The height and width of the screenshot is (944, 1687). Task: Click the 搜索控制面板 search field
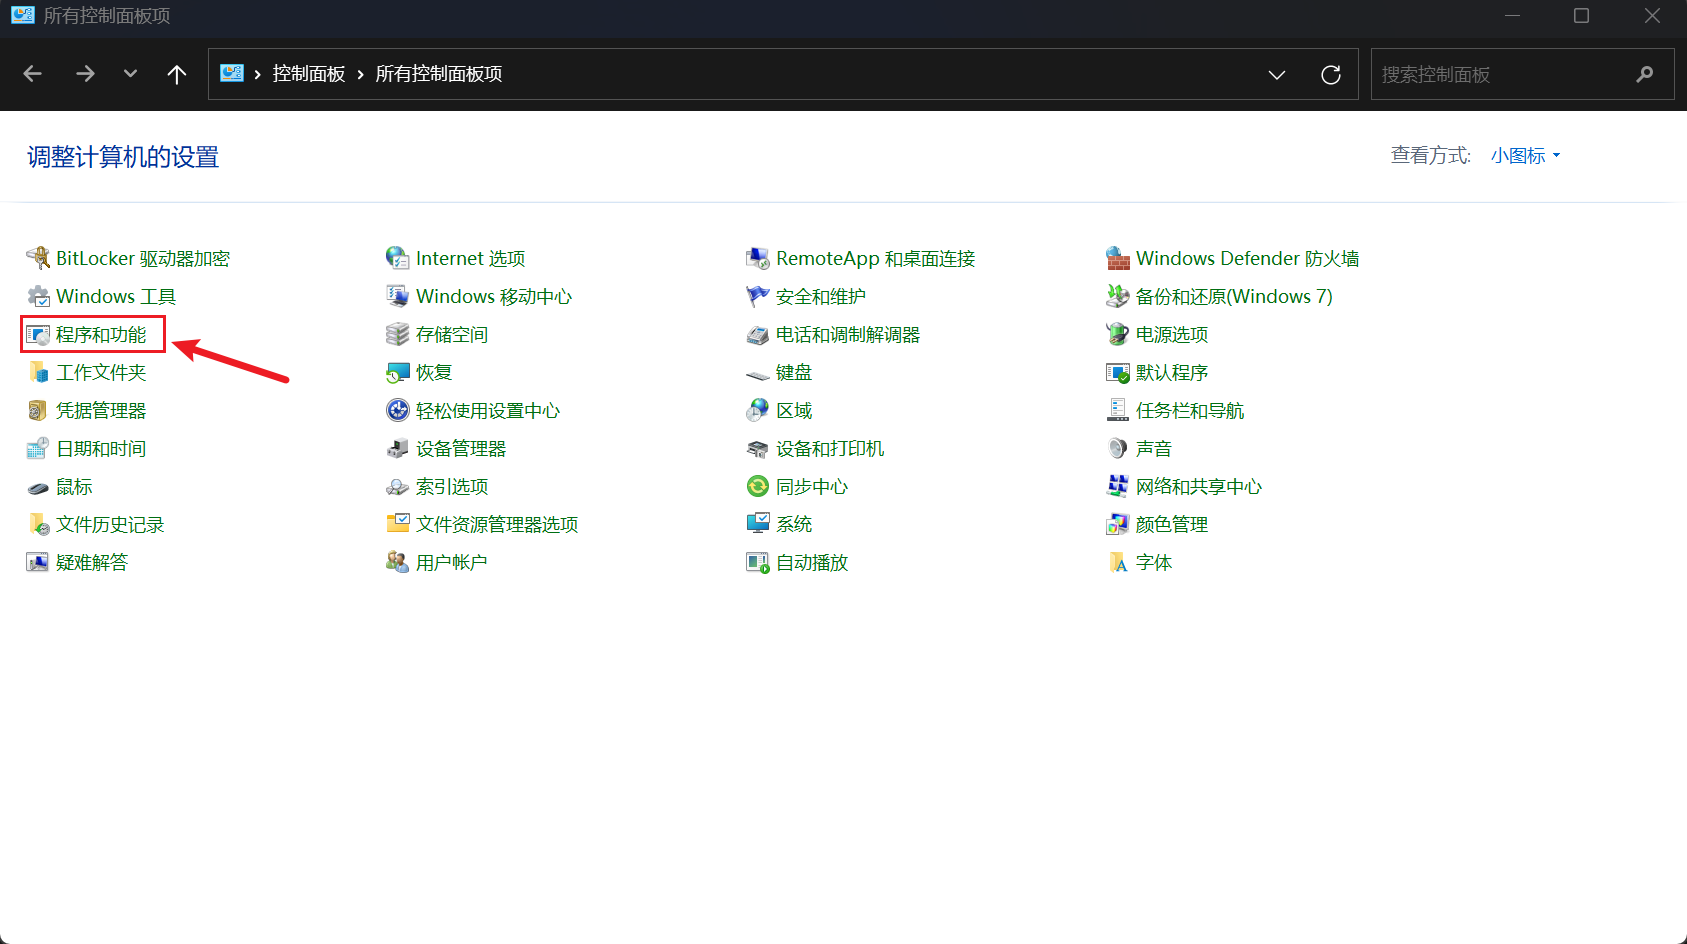[x=1522, y=75]
